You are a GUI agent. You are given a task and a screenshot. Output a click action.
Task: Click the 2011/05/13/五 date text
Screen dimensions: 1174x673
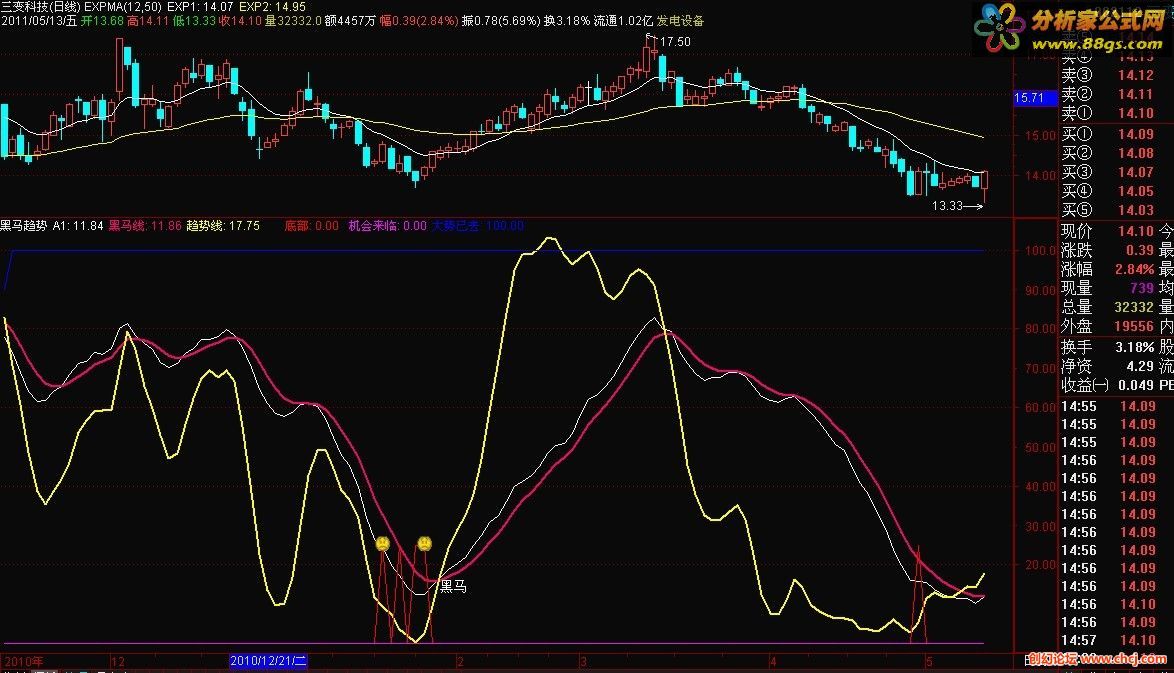click(39, 21)
